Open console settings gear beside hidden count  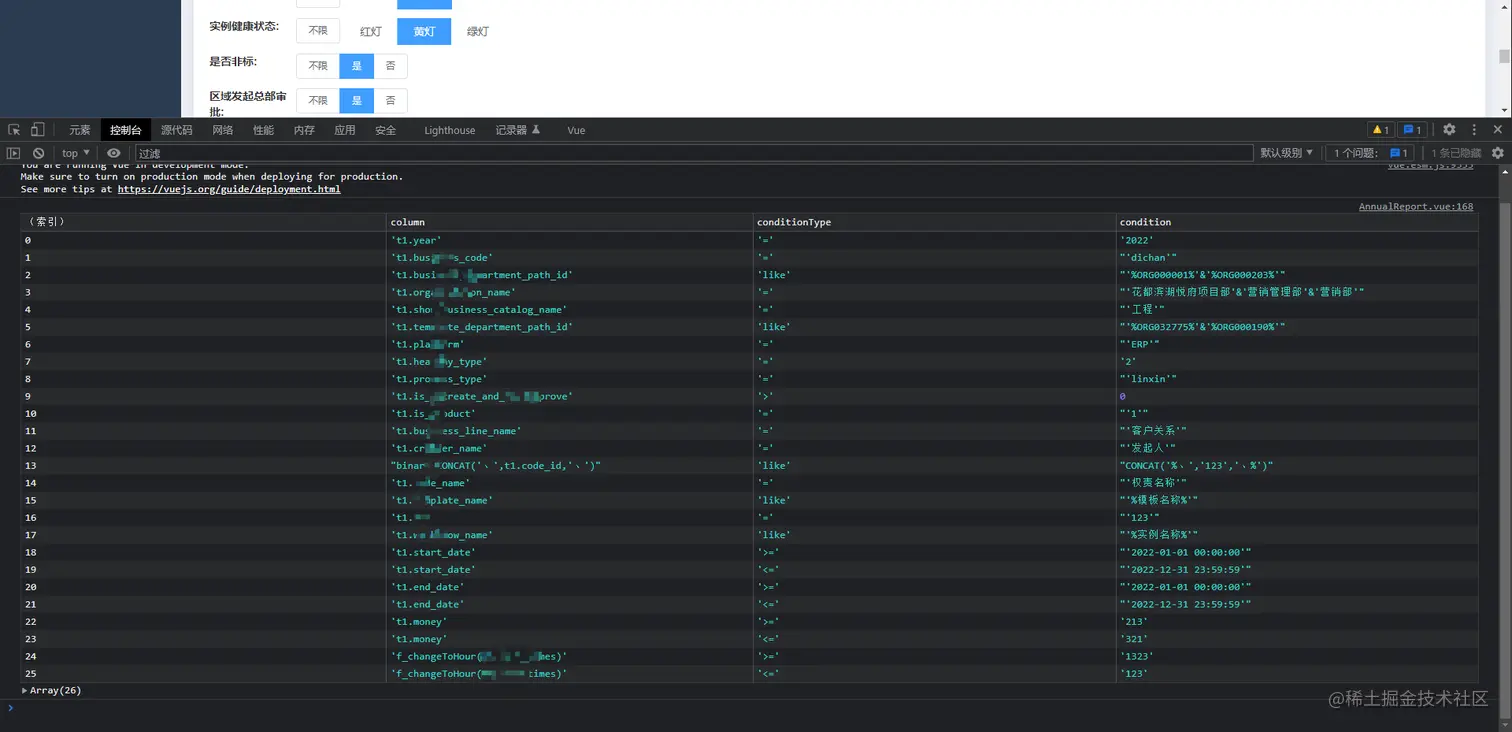(x=1497, y=153)
